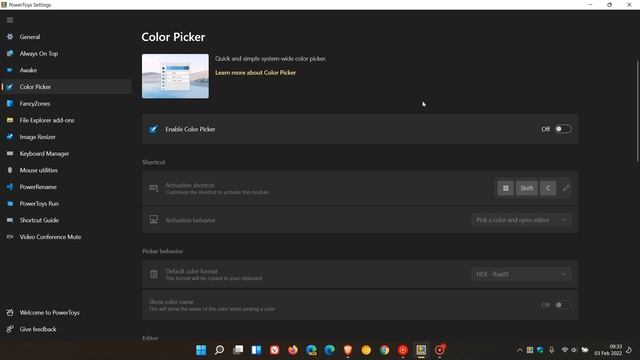Click the Mouse utilities icon in sidebar
Viewport: 640px width, 360px height.
[x=10, y=170]
